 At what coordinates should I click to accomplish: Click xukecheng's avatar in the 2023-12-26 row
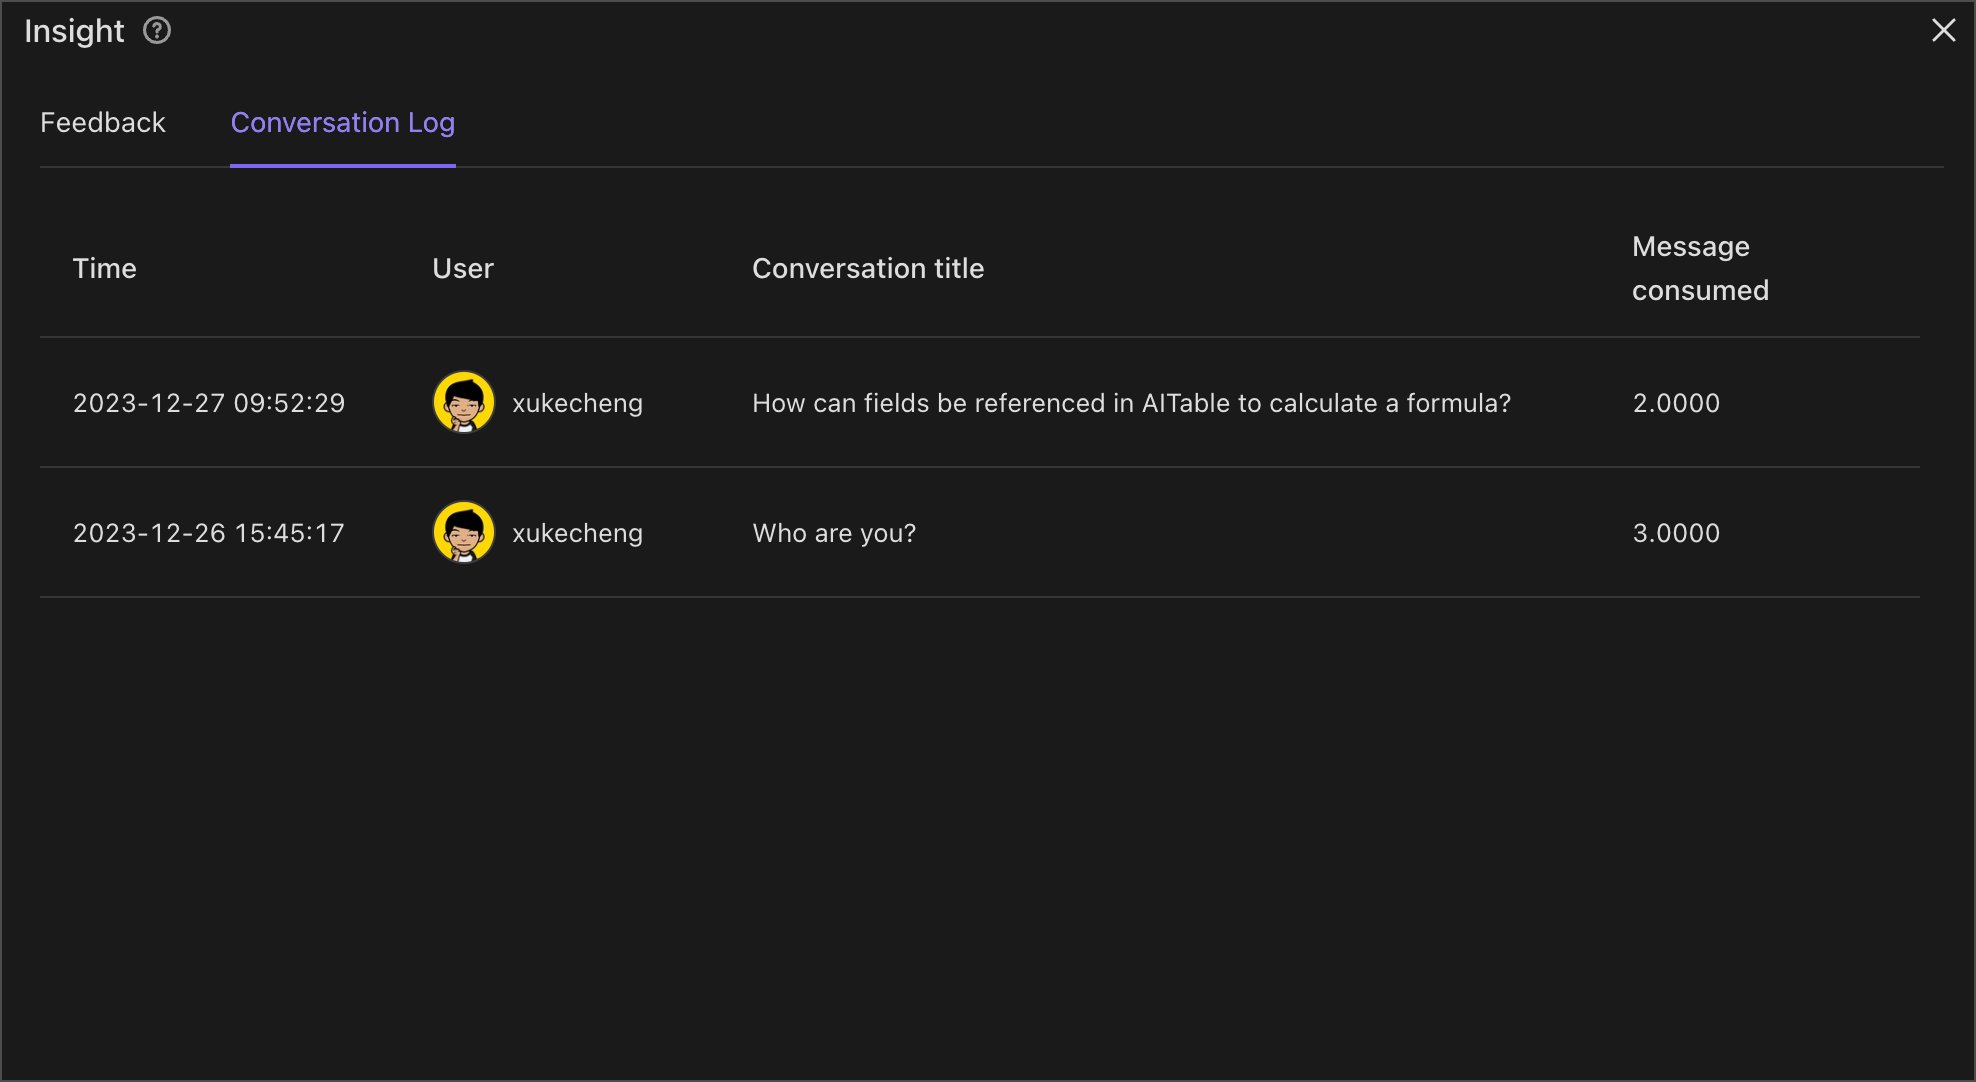click(x=464, y=532)
